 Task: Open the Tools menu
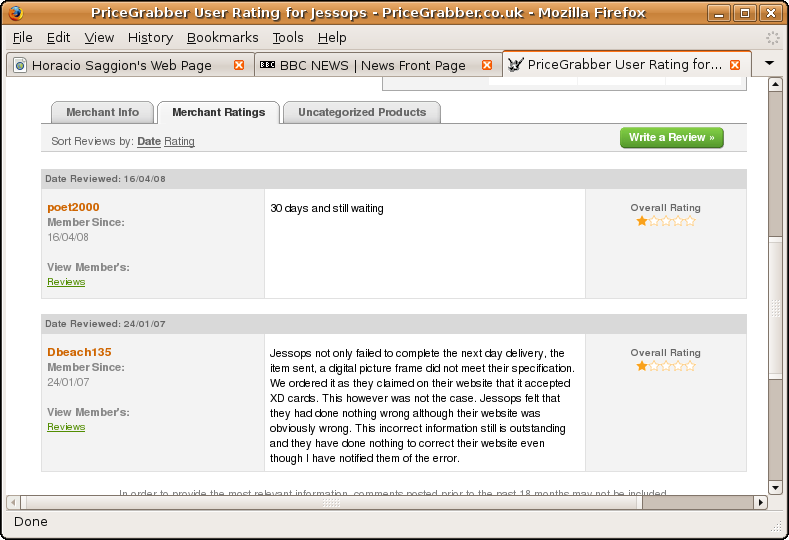coord(288,38)
